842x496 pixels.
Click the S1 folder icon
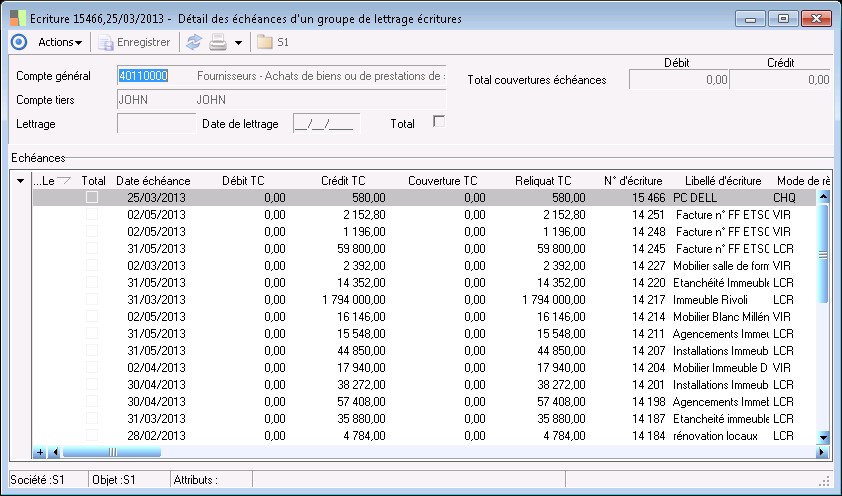point(264,42)
